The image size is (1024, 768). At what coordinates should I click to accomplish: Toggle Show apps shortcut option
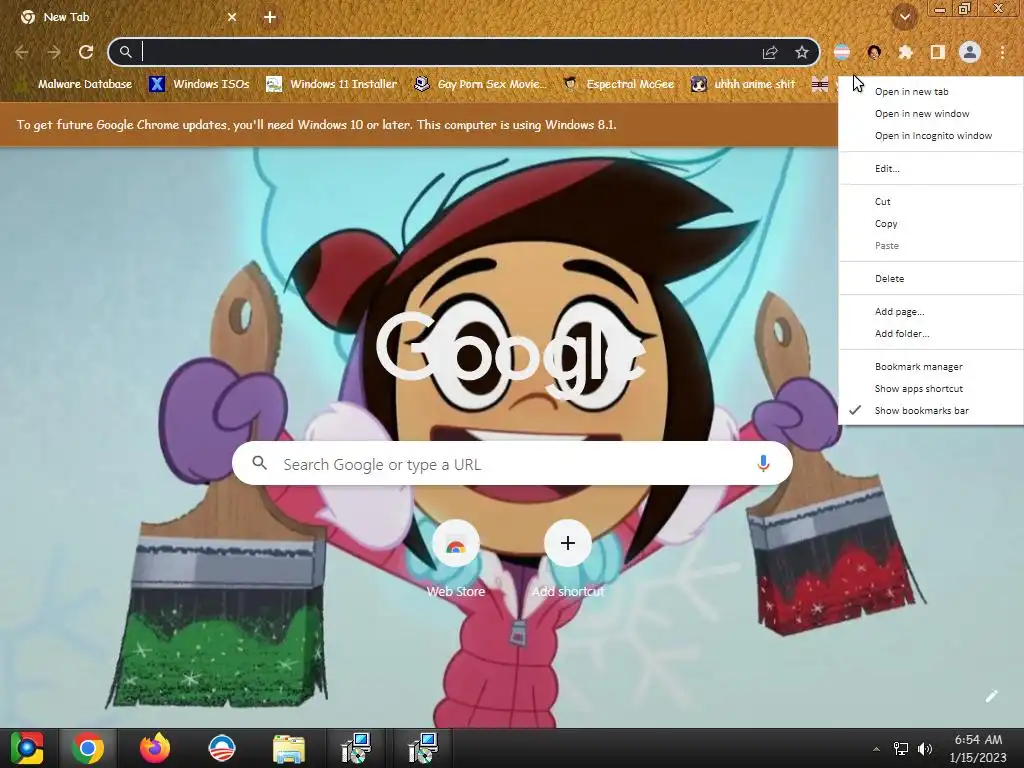(931, 389)
